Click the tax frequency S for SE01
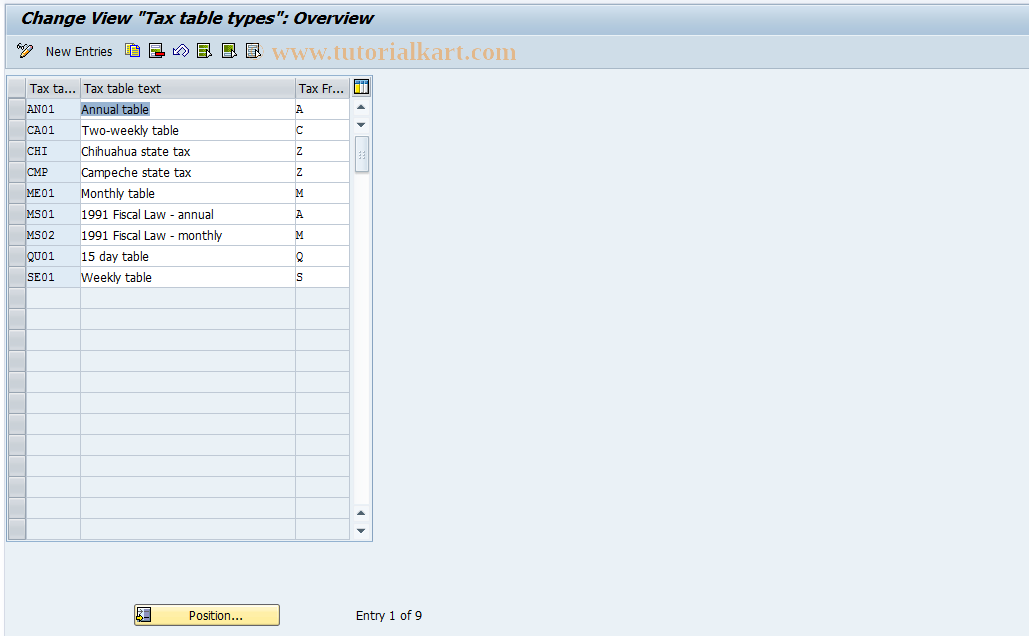The height and width of the screenshot is (636, 1029). (x=322, y=277)
